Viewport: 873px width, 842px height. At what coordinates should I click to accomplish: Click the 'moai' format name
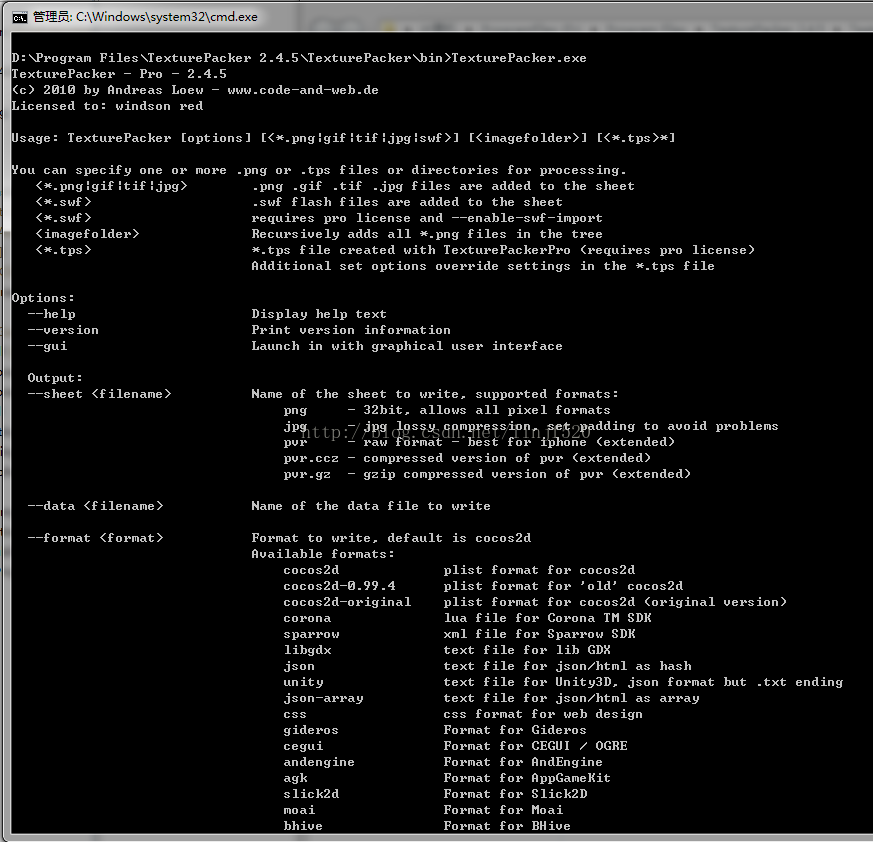coord(299,811)
